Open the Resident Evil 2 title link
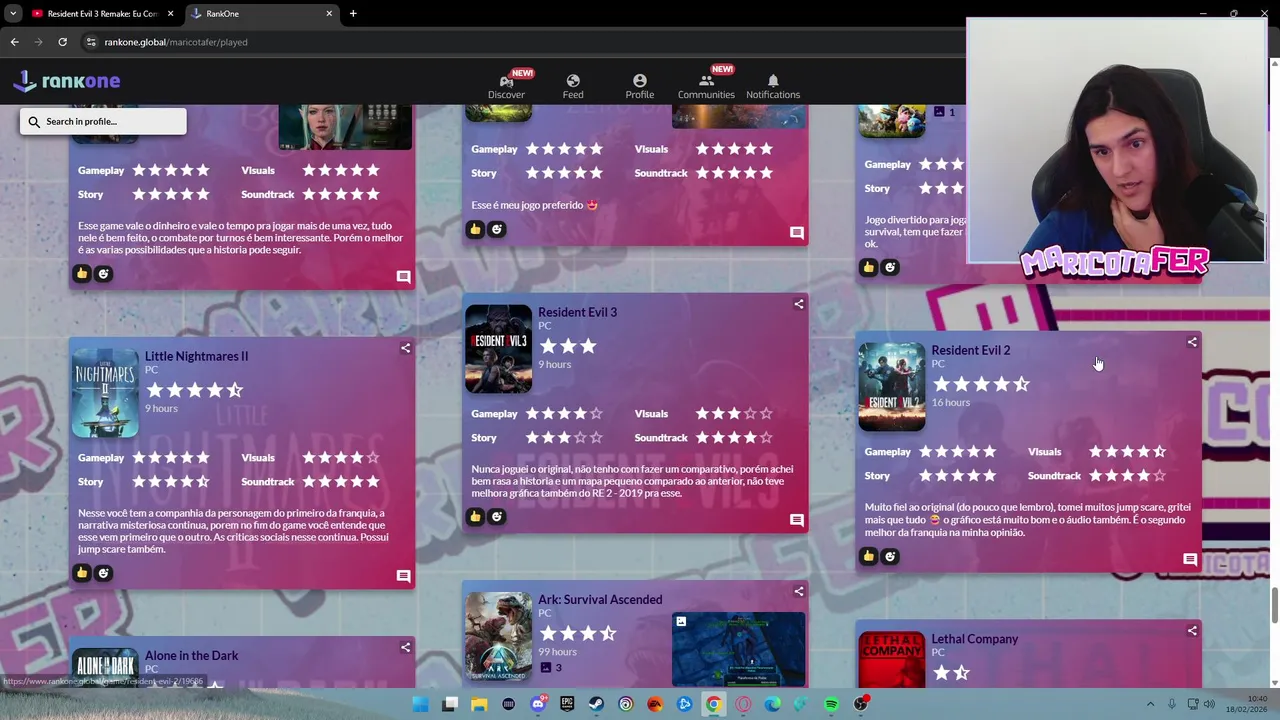The height and width of the screenshot is (720, 1280). pos(970,350)
